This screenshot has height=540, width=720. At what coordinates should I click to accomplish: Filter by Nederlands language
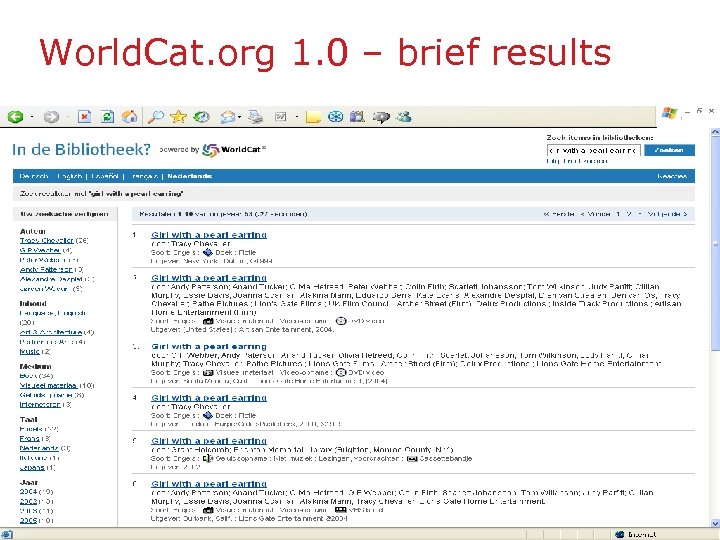[x=39, y=448]
